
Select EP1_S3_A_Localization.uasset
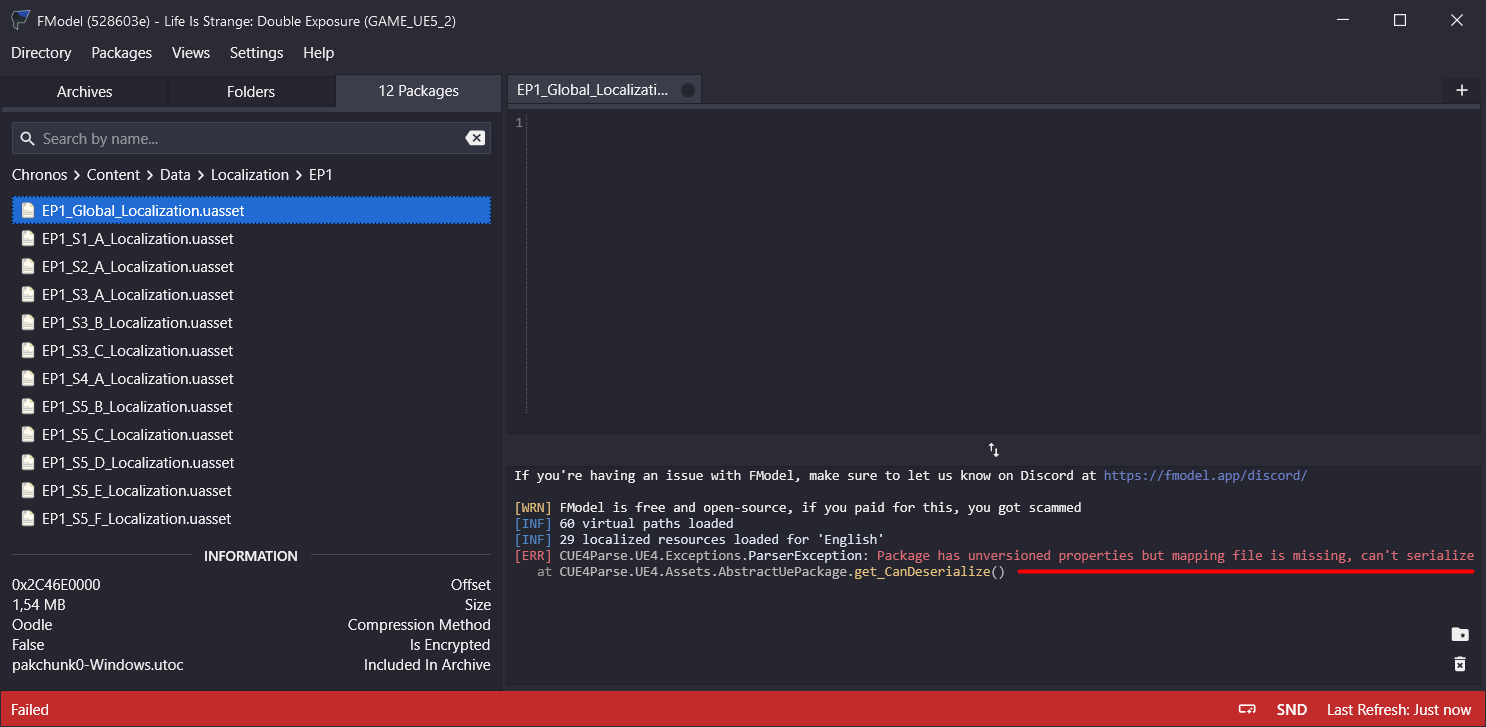pyautogui.click(x=251, y=295)
